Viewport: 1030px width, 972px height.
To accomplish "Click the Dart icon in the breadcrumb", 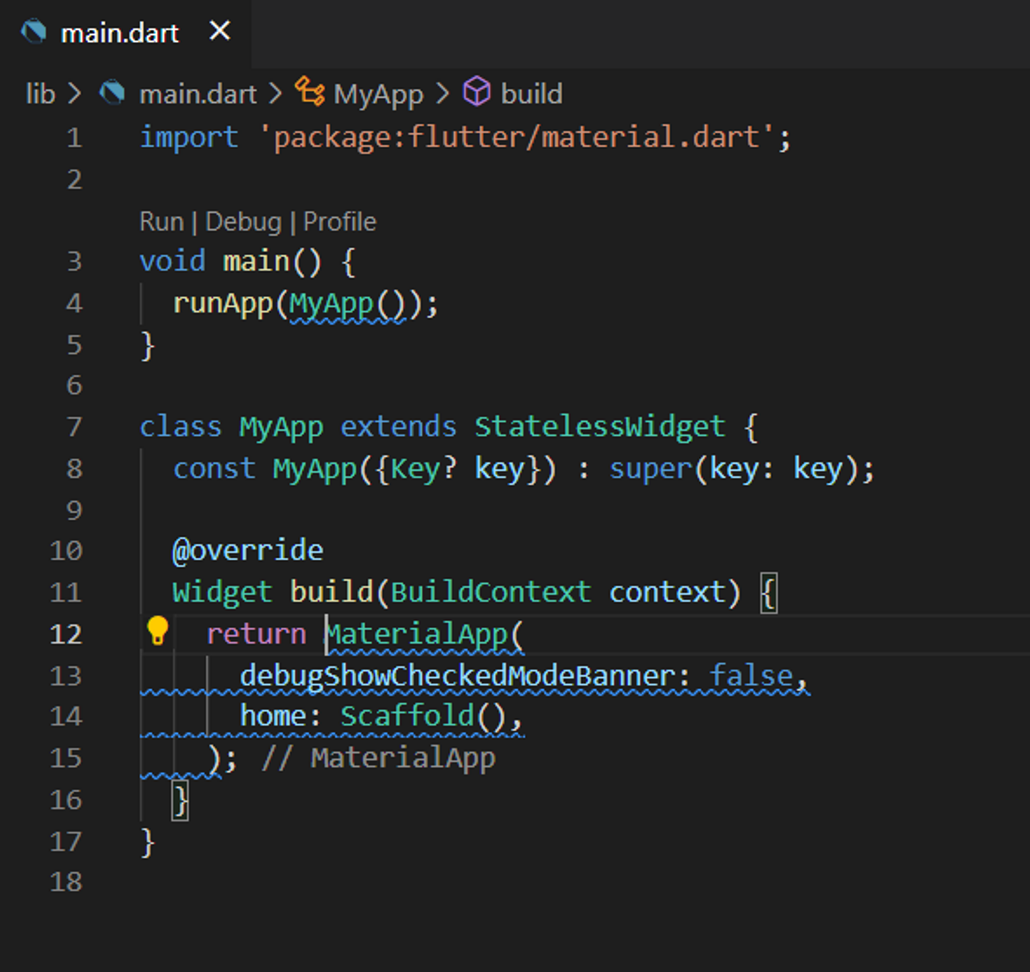I will pyautogui.click(x=112, y=93).
